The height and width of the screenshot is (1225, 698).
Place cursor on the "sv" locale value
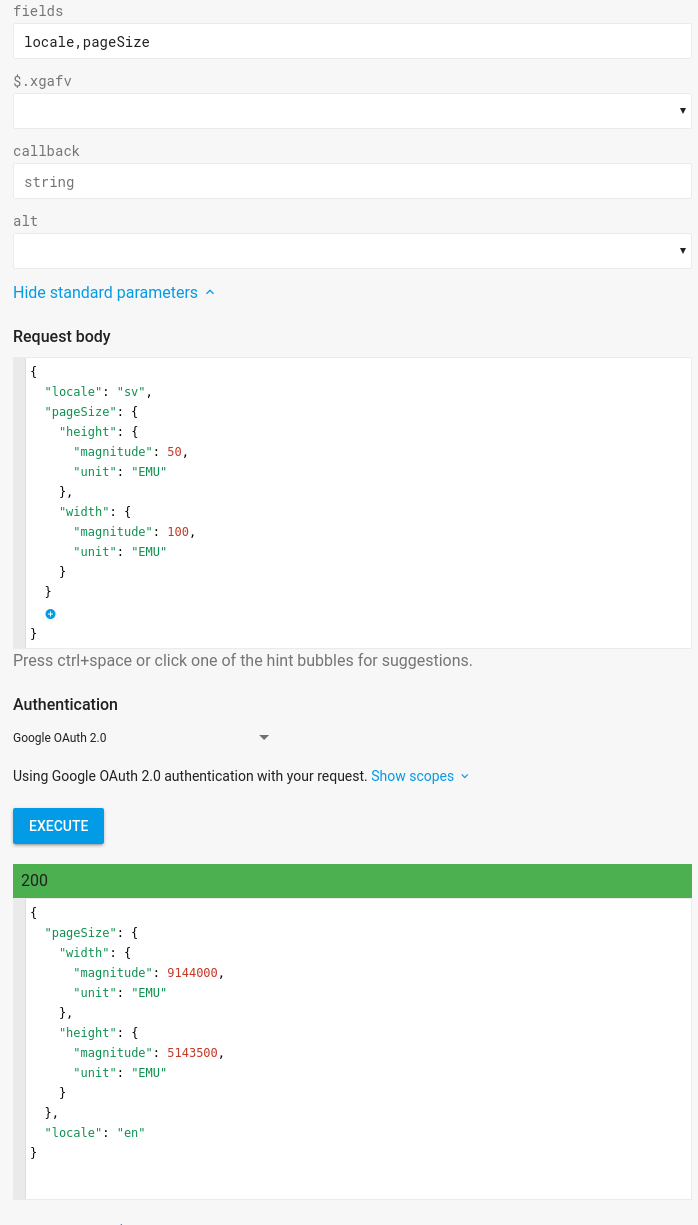133,392
